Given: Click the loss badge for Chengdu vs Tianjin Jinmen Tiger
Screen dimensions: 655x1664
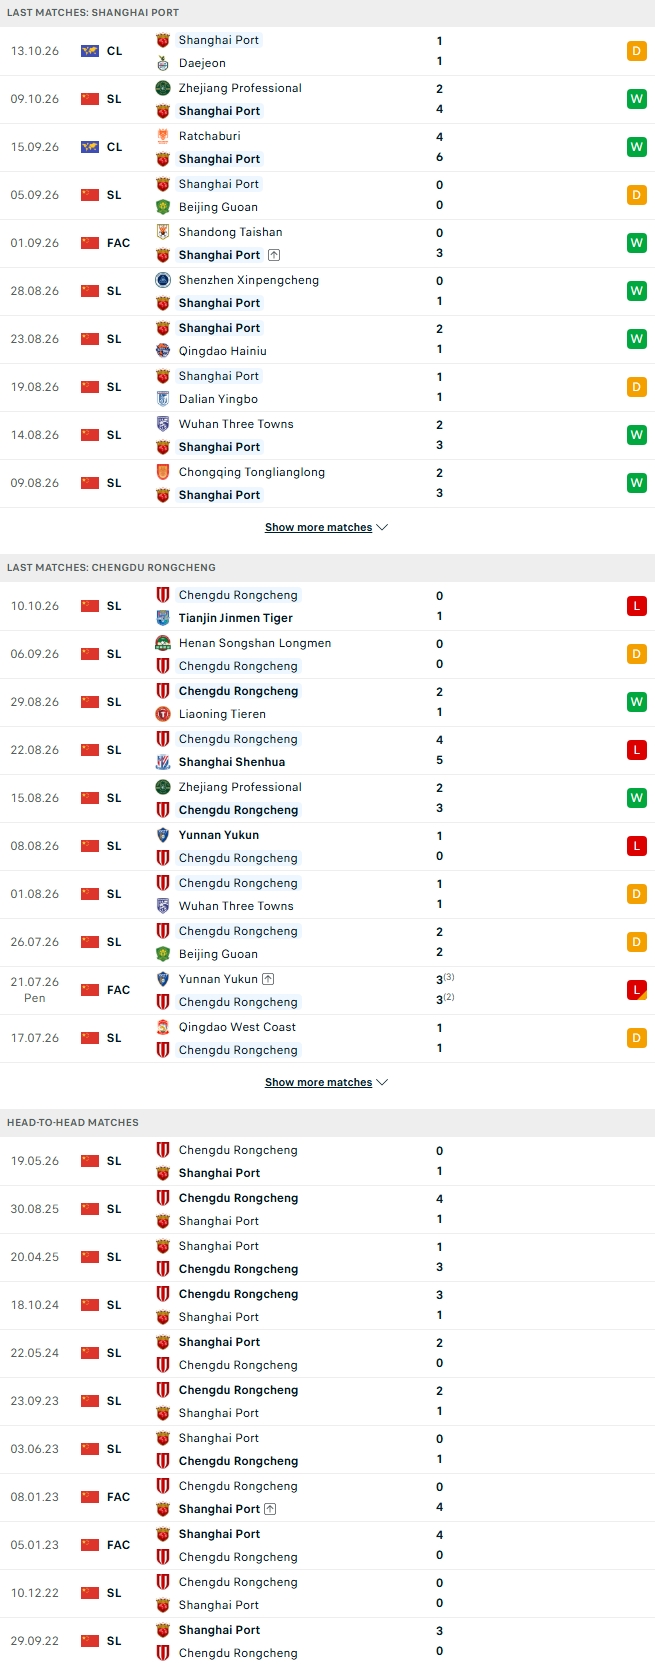Looking at the screenshot, I should click(637, 606).
